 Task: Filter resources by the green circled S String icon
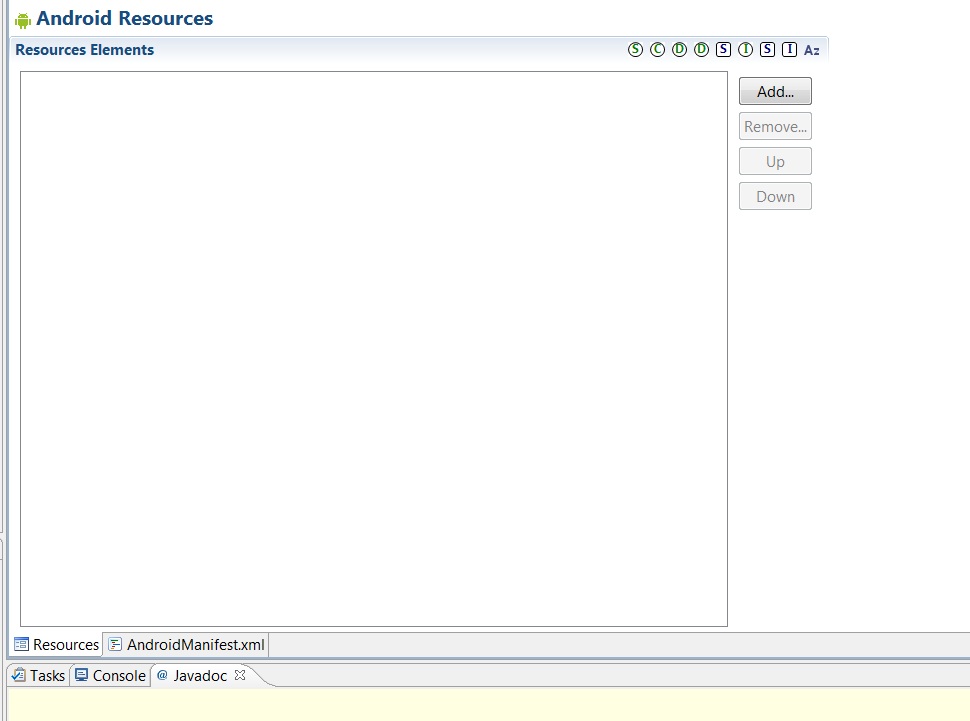[635, 50]
